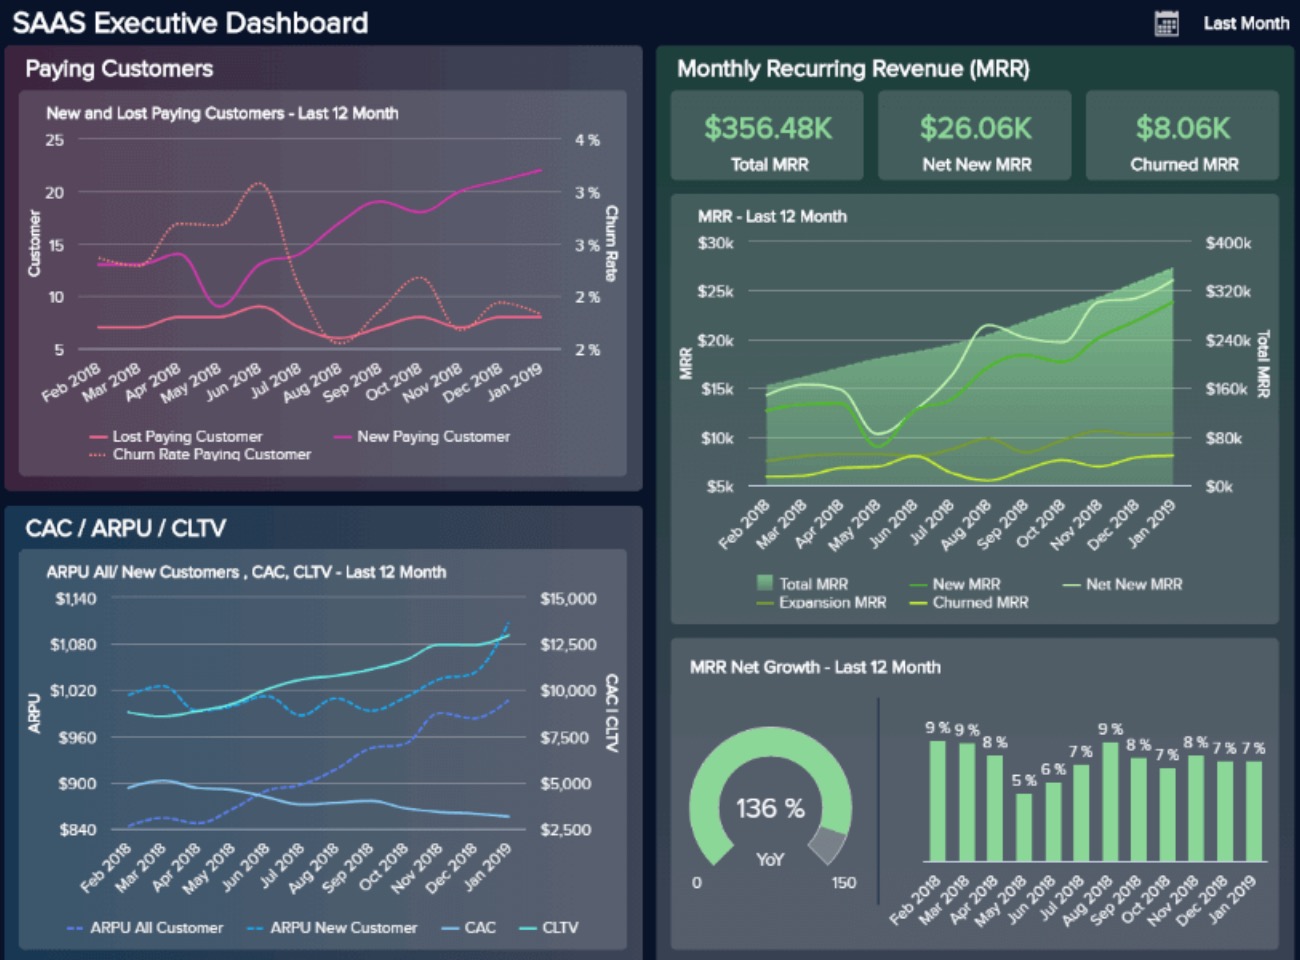Toggle ARPU New Customer legend entry

332,927
